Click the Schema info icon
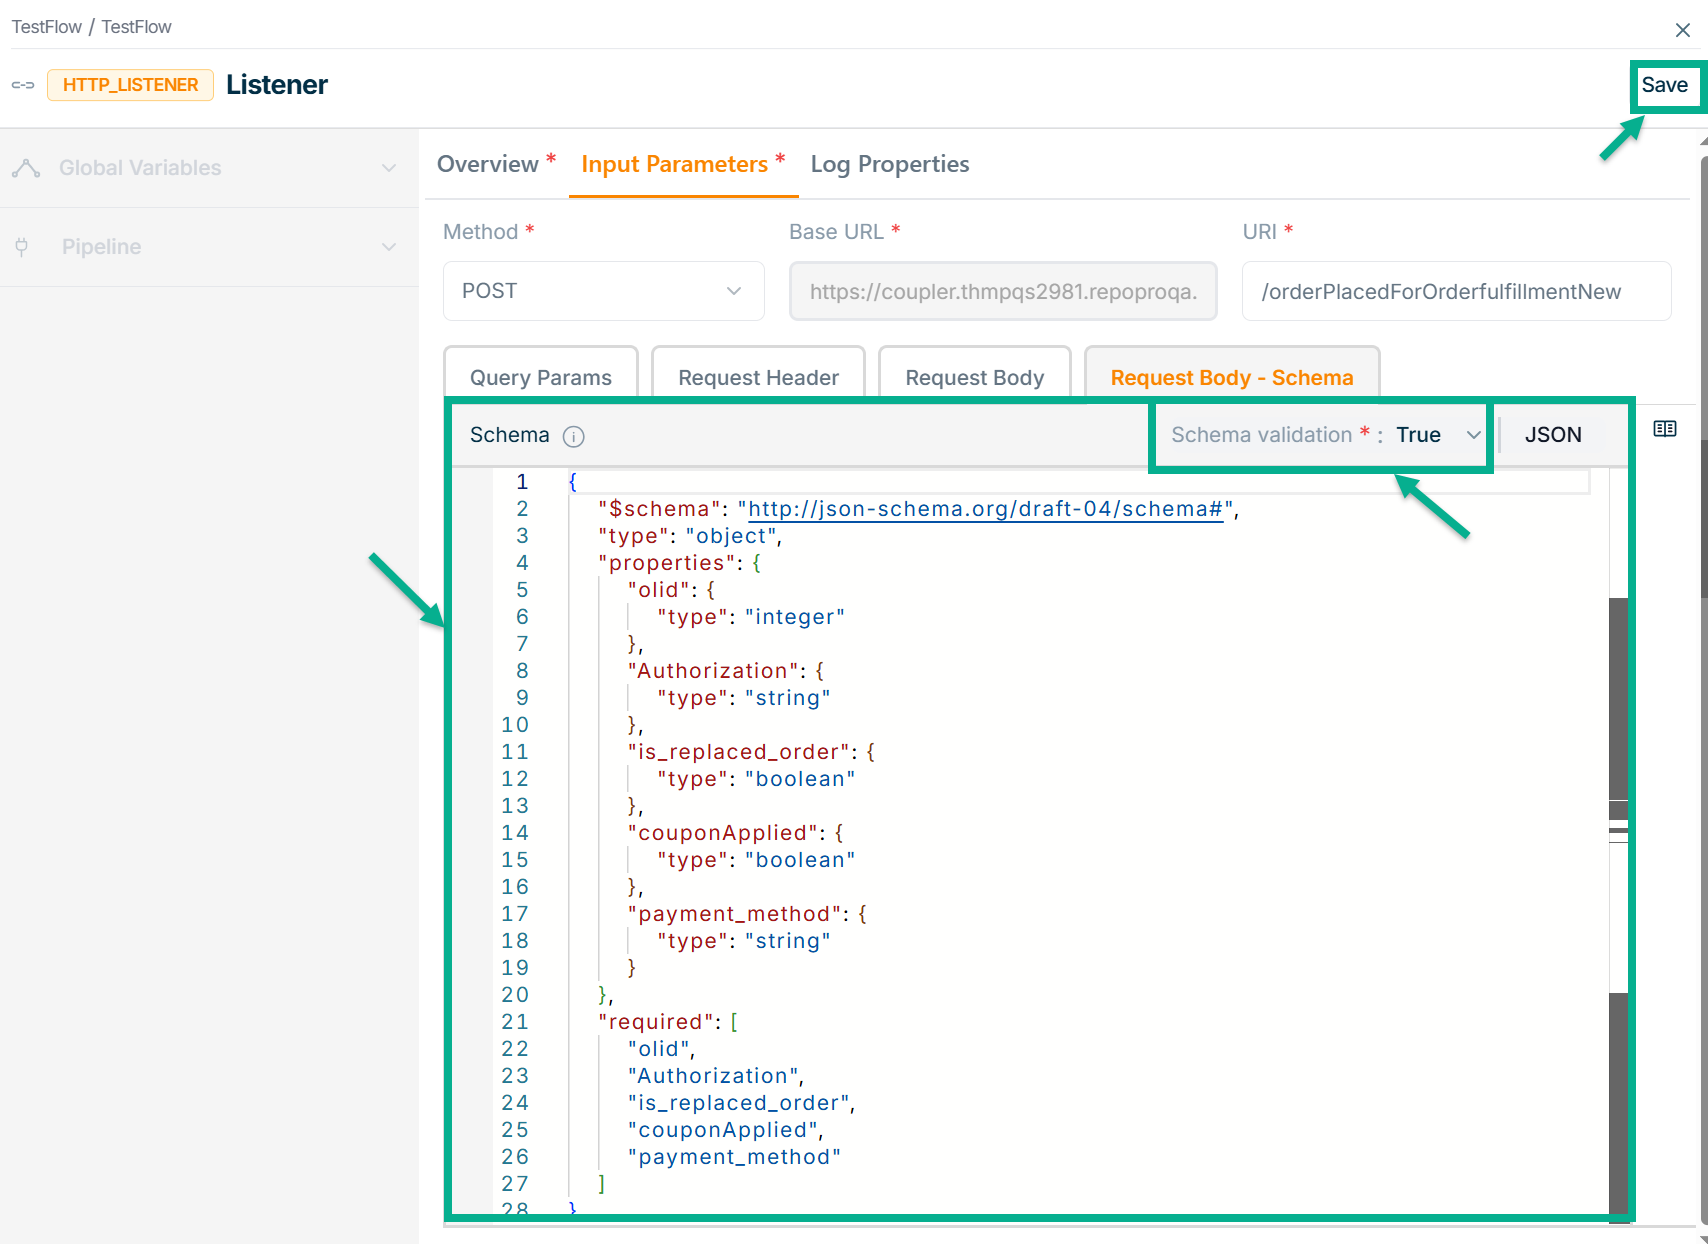1708x1244 pixels. pos(573,436)
